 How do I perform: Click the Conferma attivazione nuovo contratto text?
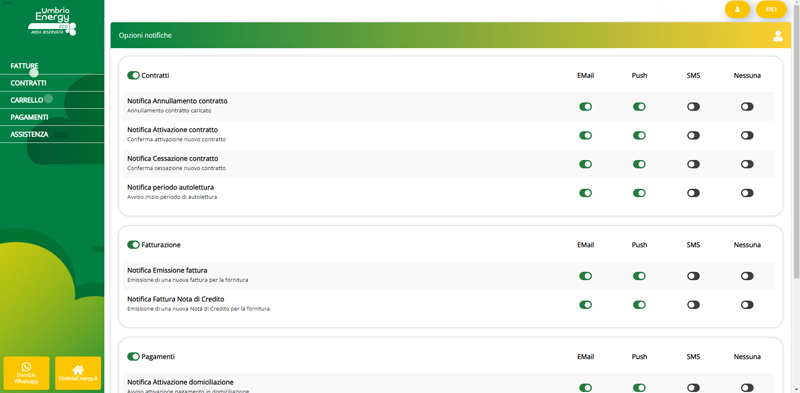tap(177, 139)
